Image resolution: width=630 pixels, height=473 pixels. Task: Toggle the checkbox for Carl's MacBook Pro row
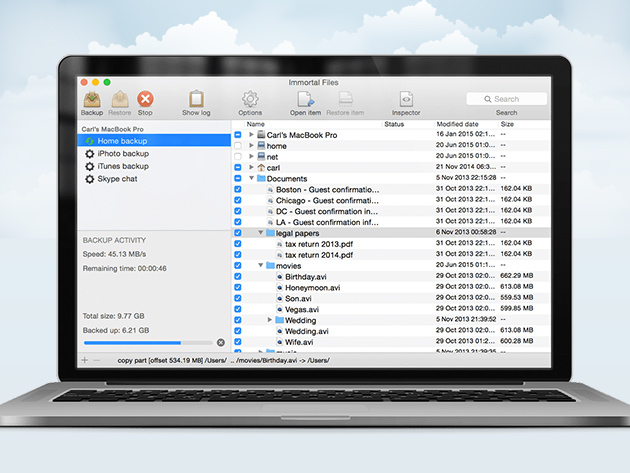pyautogui.click(x=238, y=135)
